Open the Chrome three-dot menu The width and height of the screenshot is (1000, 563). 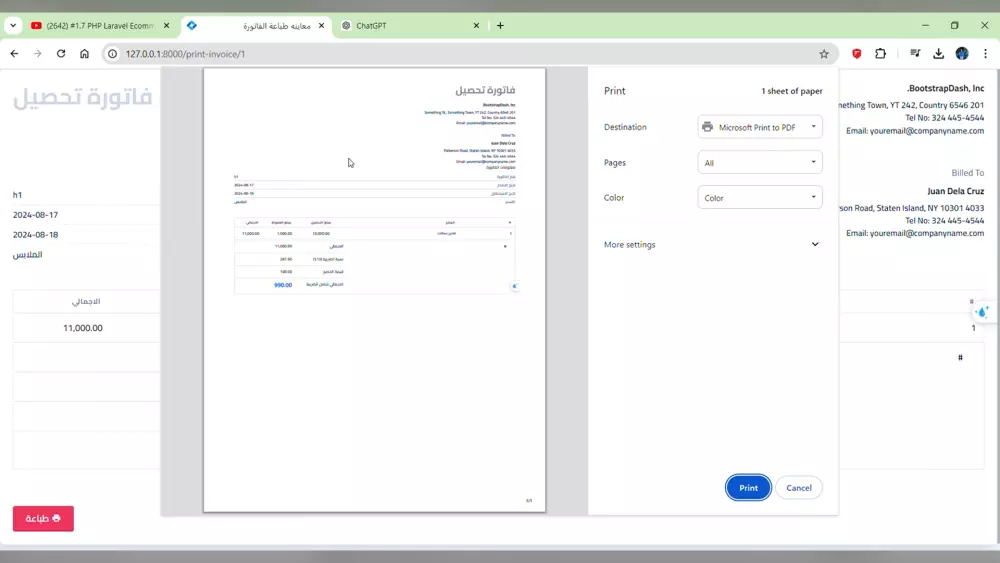coord(985,54)
